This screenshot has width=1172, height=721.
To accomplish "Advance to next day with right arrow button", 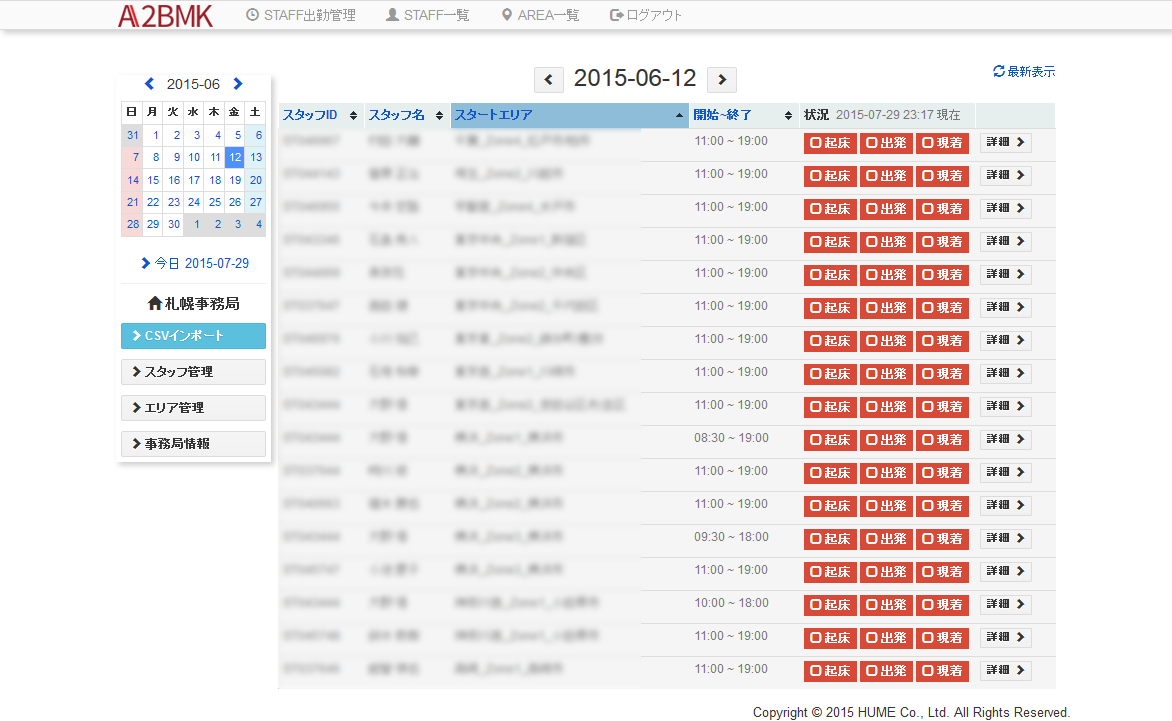I will click(x=722, y=80).
